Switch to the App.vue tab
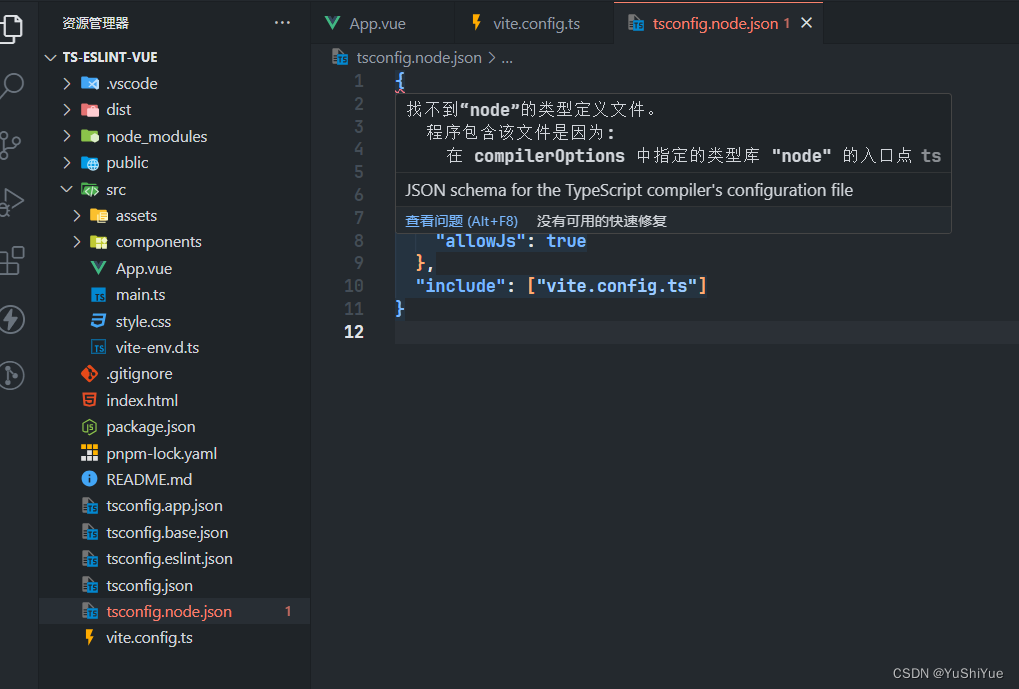The image size is (1019, 689). [x=377, y=24]
